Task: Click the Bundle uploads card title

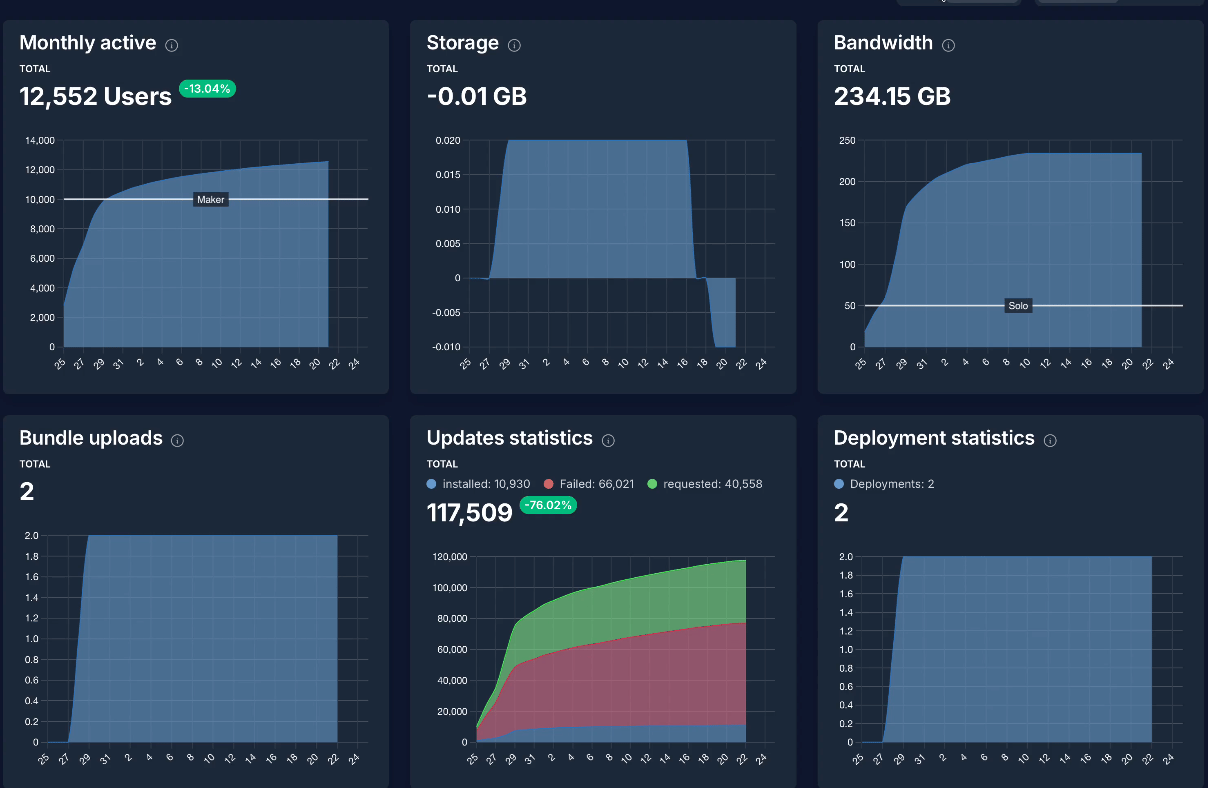Action: coord(91,438)
